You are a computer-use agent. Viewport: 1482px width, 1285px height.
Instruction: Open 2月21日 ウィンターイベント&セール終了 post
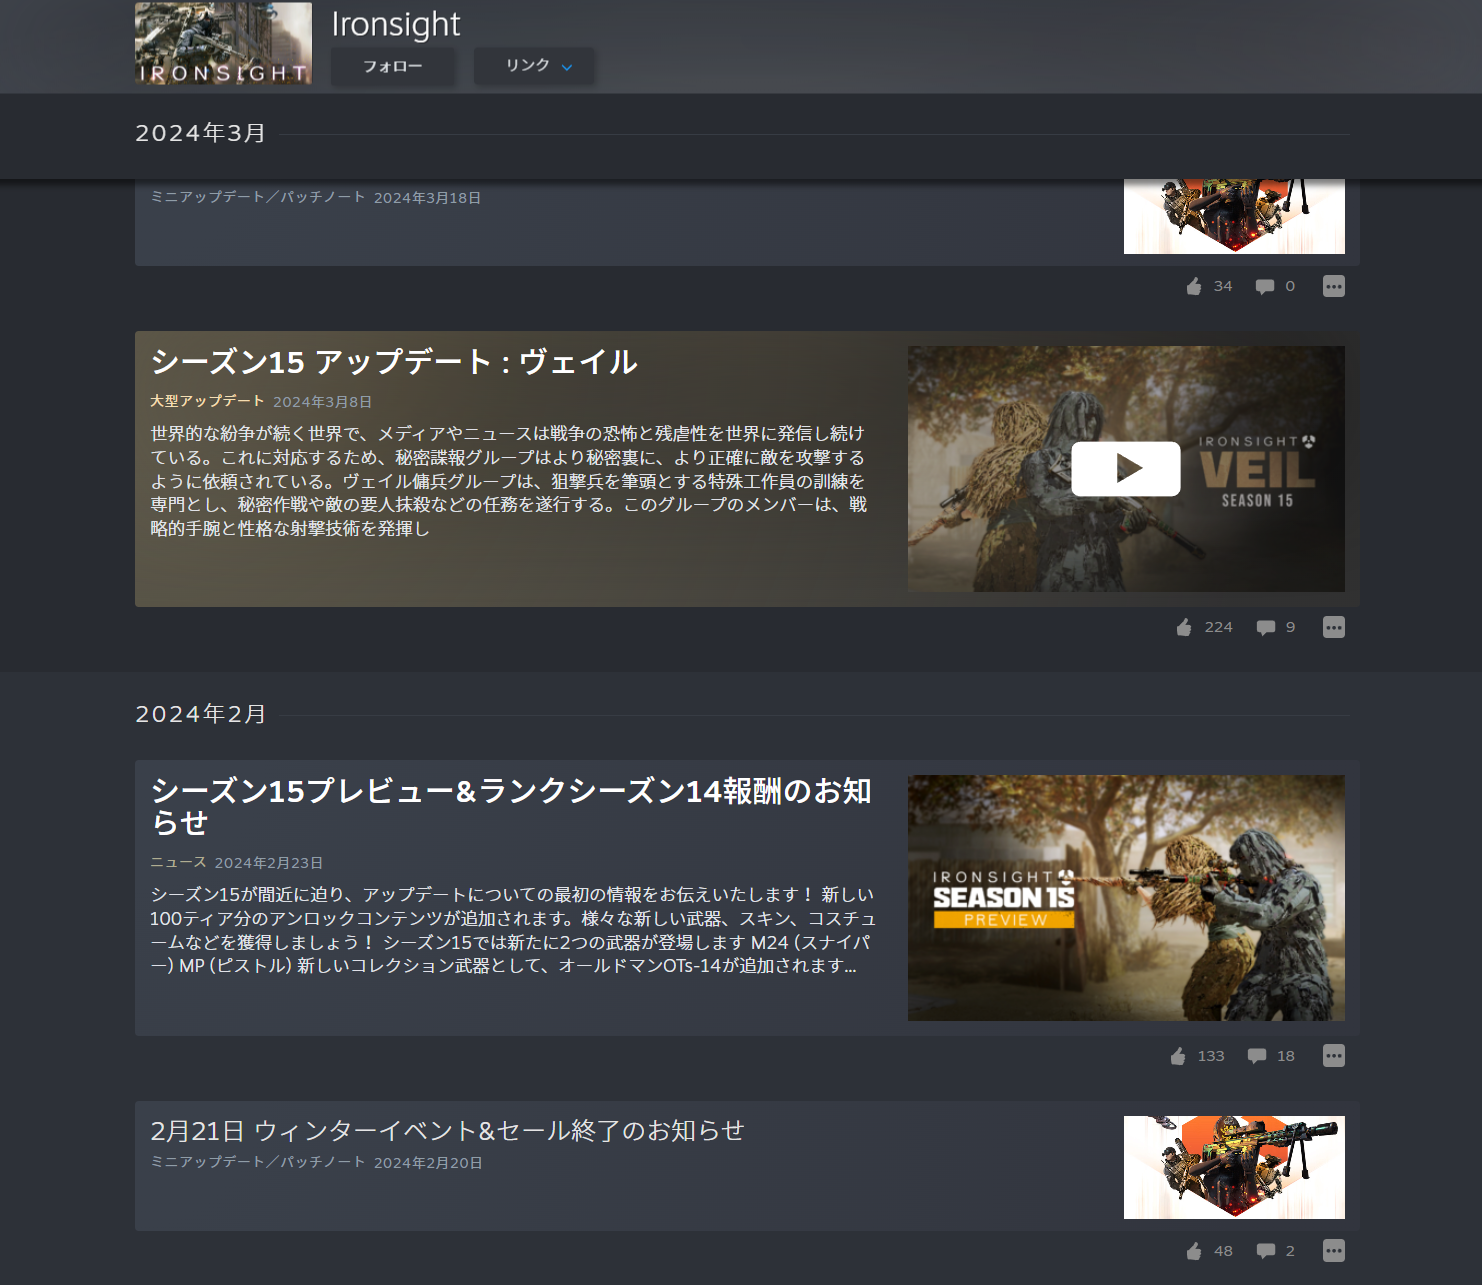pyautogui.click(x=447, y=1131)
